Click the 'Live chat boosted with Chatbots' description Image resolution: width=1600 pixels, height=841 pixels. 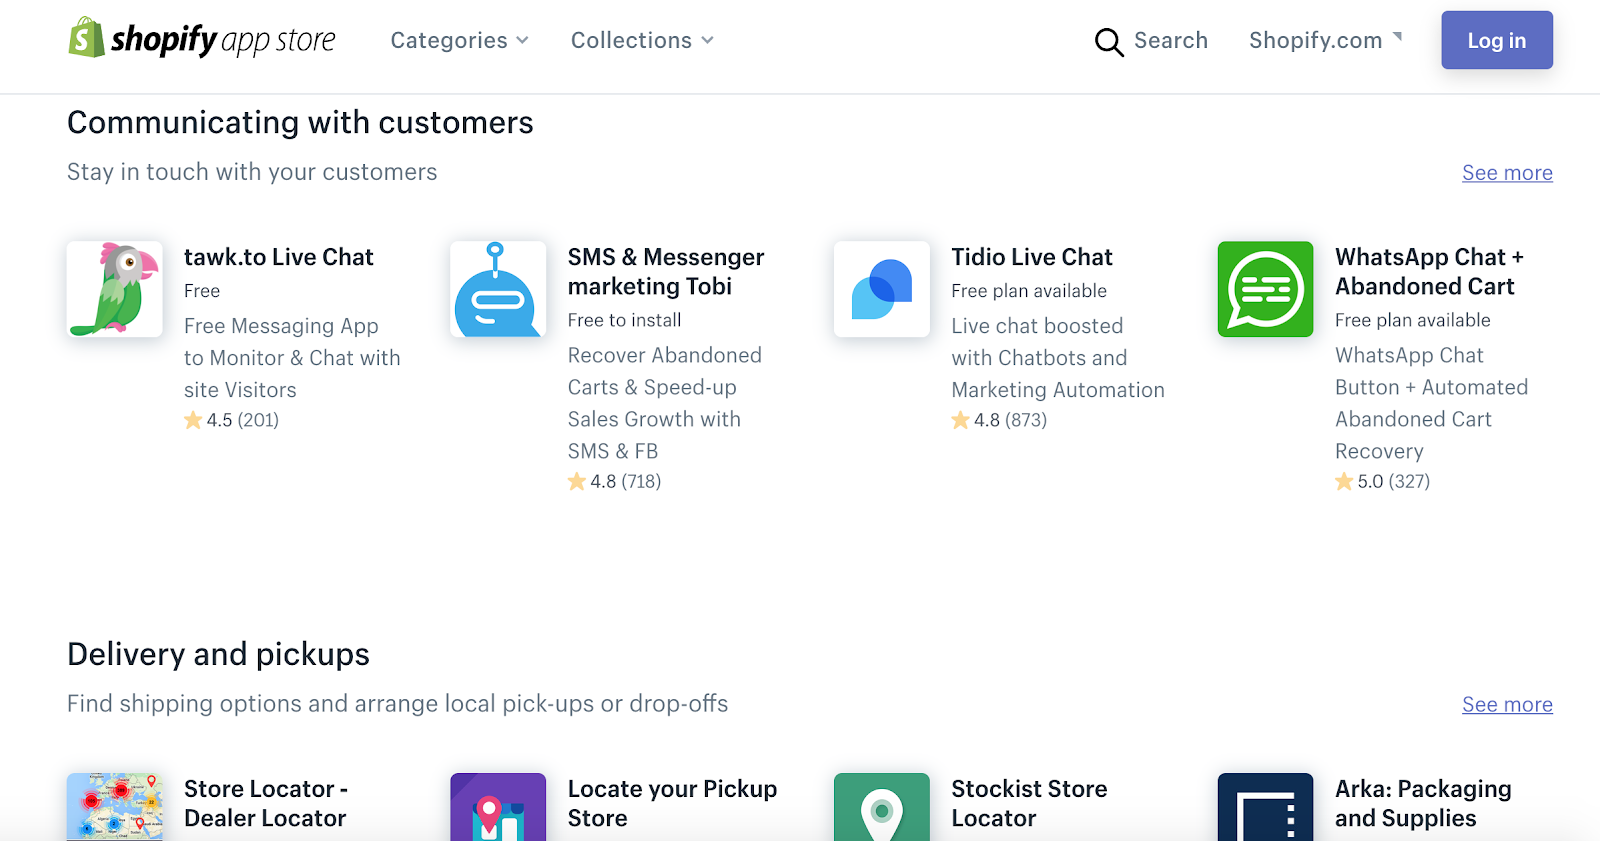pyautogui.click(x=1058, y=358)
